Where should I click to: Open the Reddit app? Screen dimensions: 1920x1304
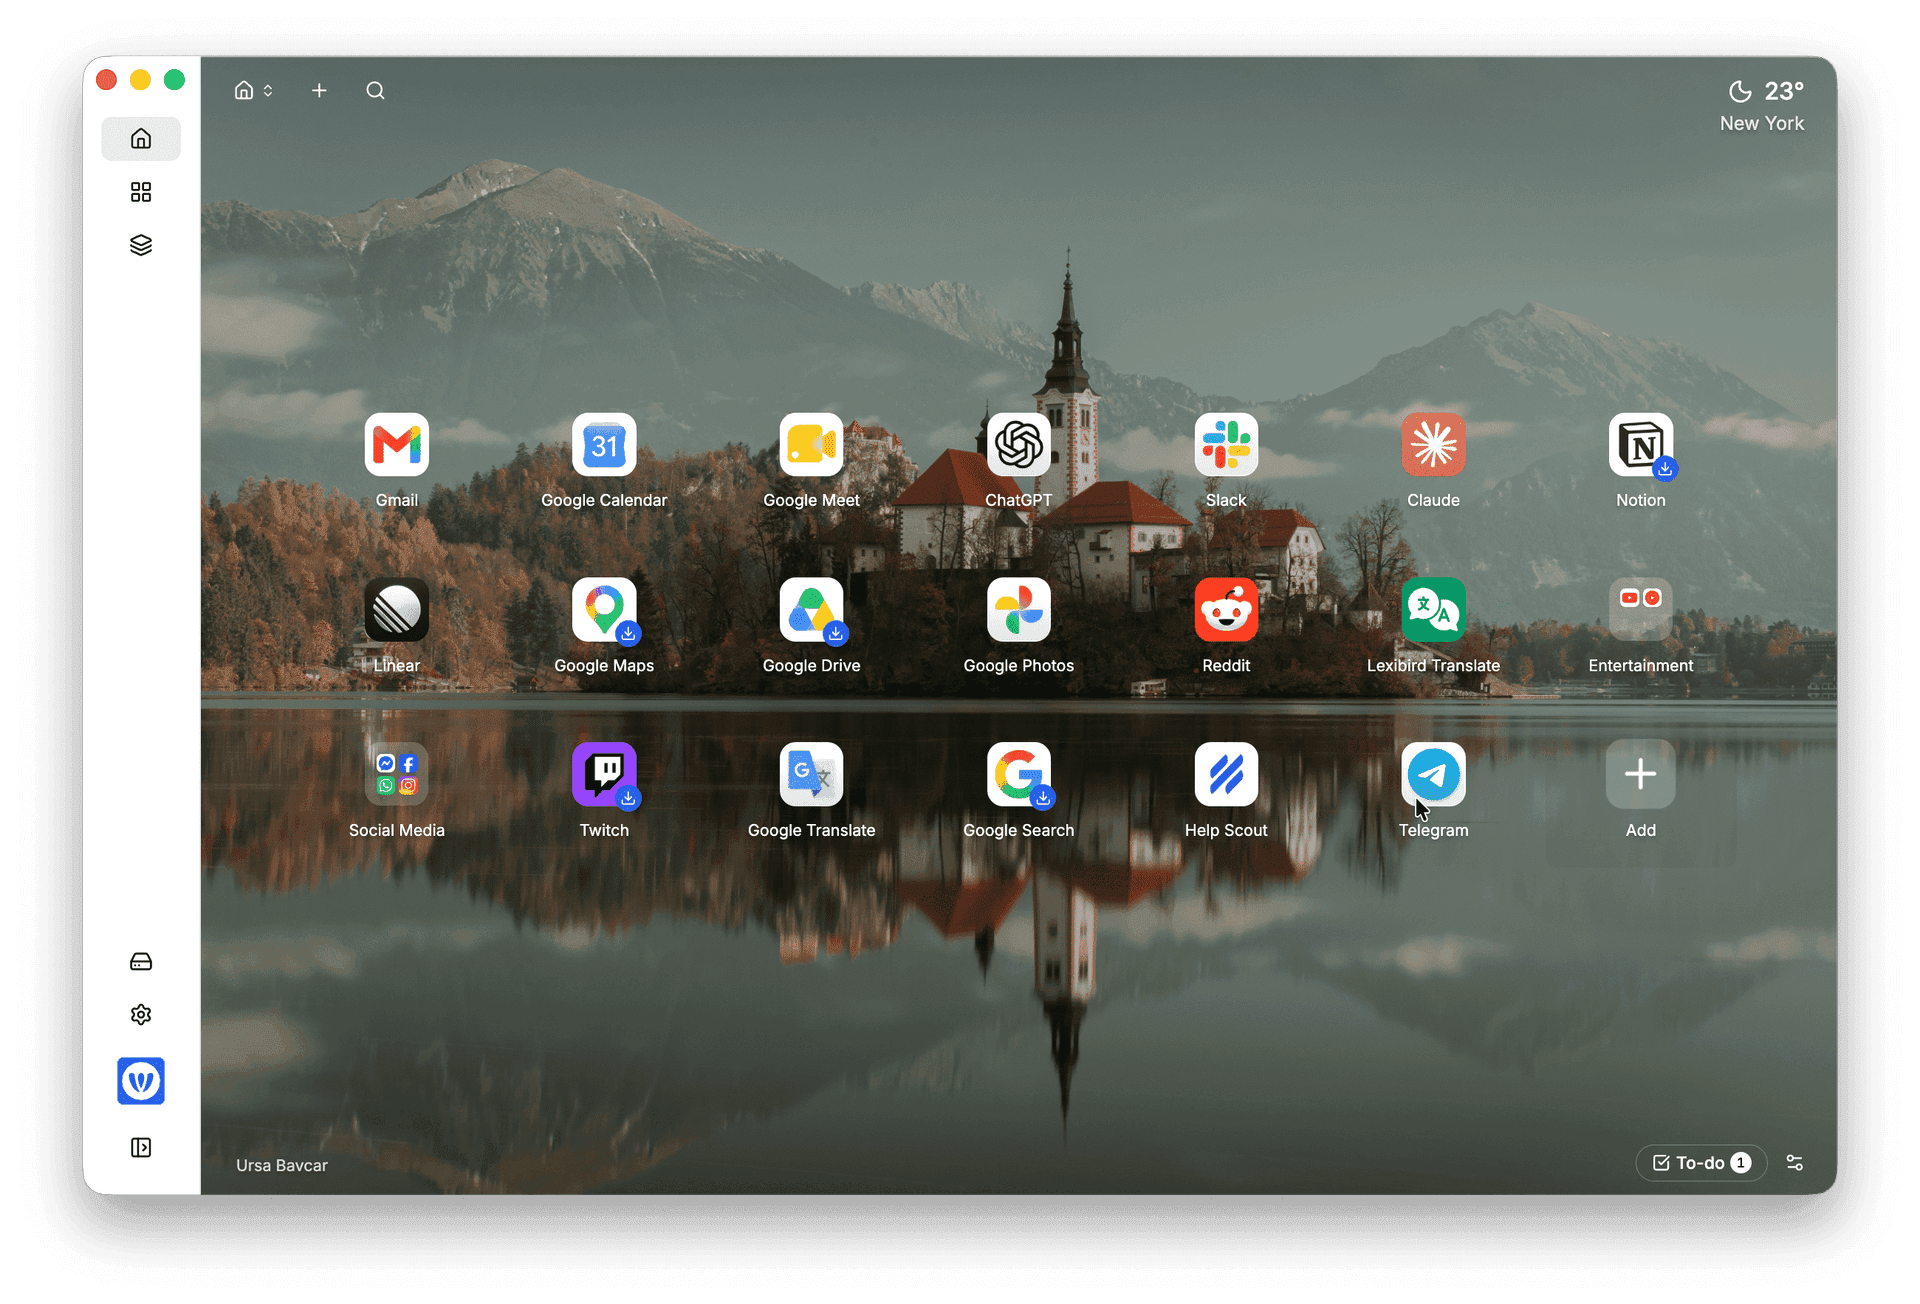click(1226, 610)
